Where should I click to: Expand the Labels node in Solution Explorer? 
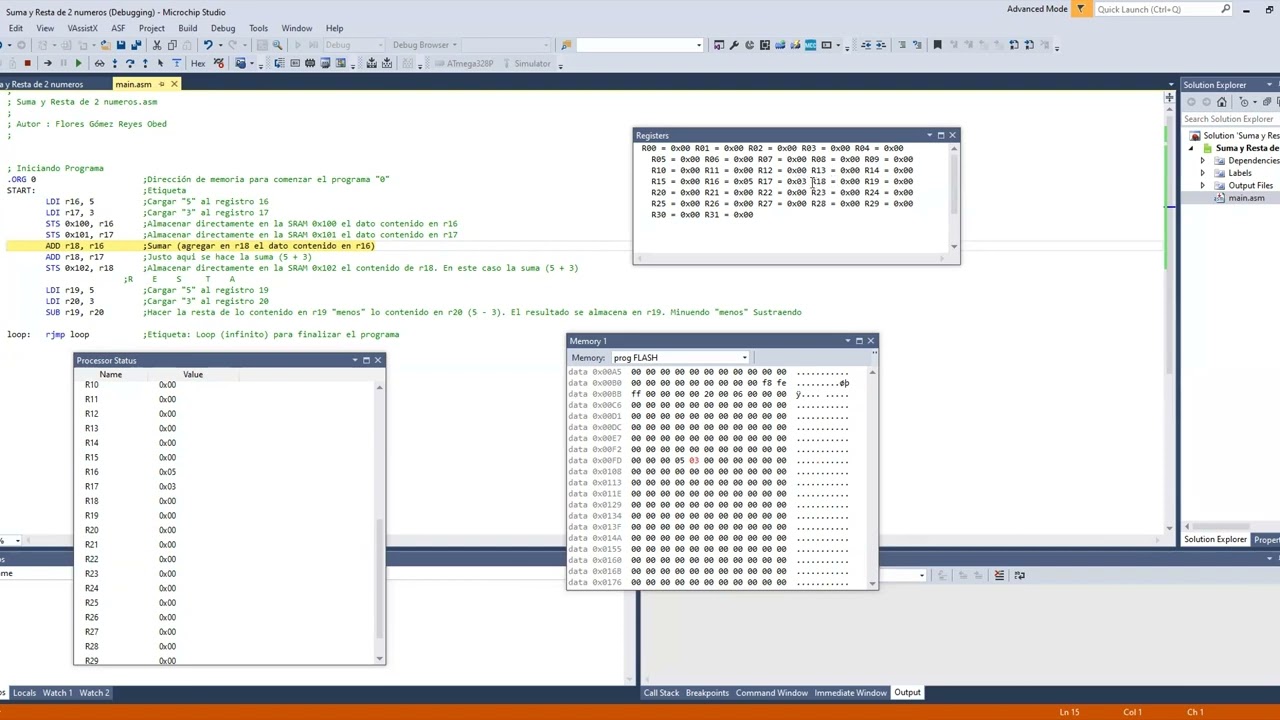1203,173
